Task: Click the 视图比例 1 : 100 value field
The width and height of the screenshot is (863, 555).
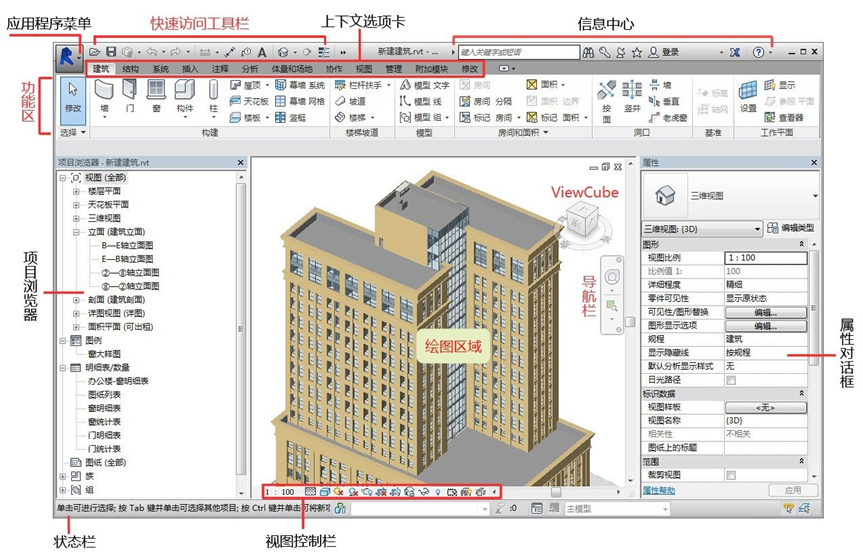Action: (766, 258)
